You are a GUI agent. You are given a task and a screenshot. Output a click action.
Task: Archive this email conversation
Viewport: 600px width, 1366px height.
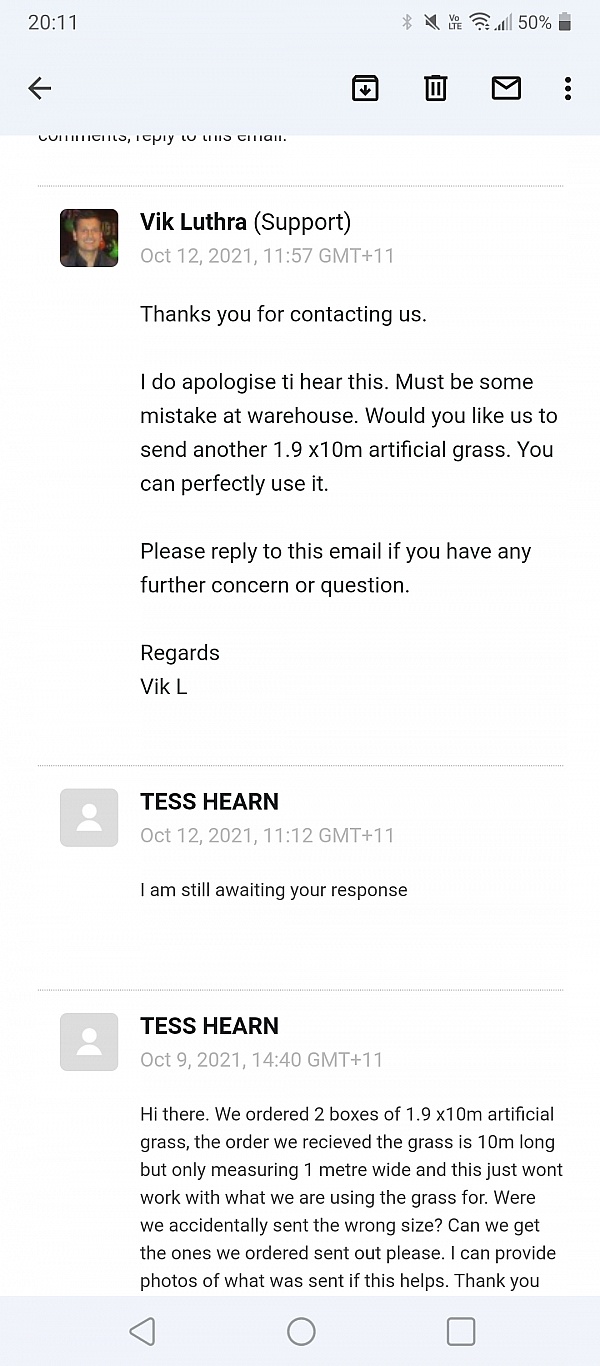[x=365, y=89]
